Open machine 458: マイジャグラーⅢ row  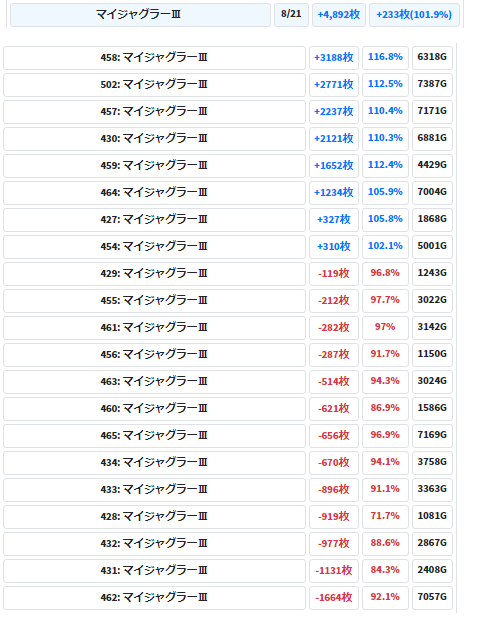[154, 58]
